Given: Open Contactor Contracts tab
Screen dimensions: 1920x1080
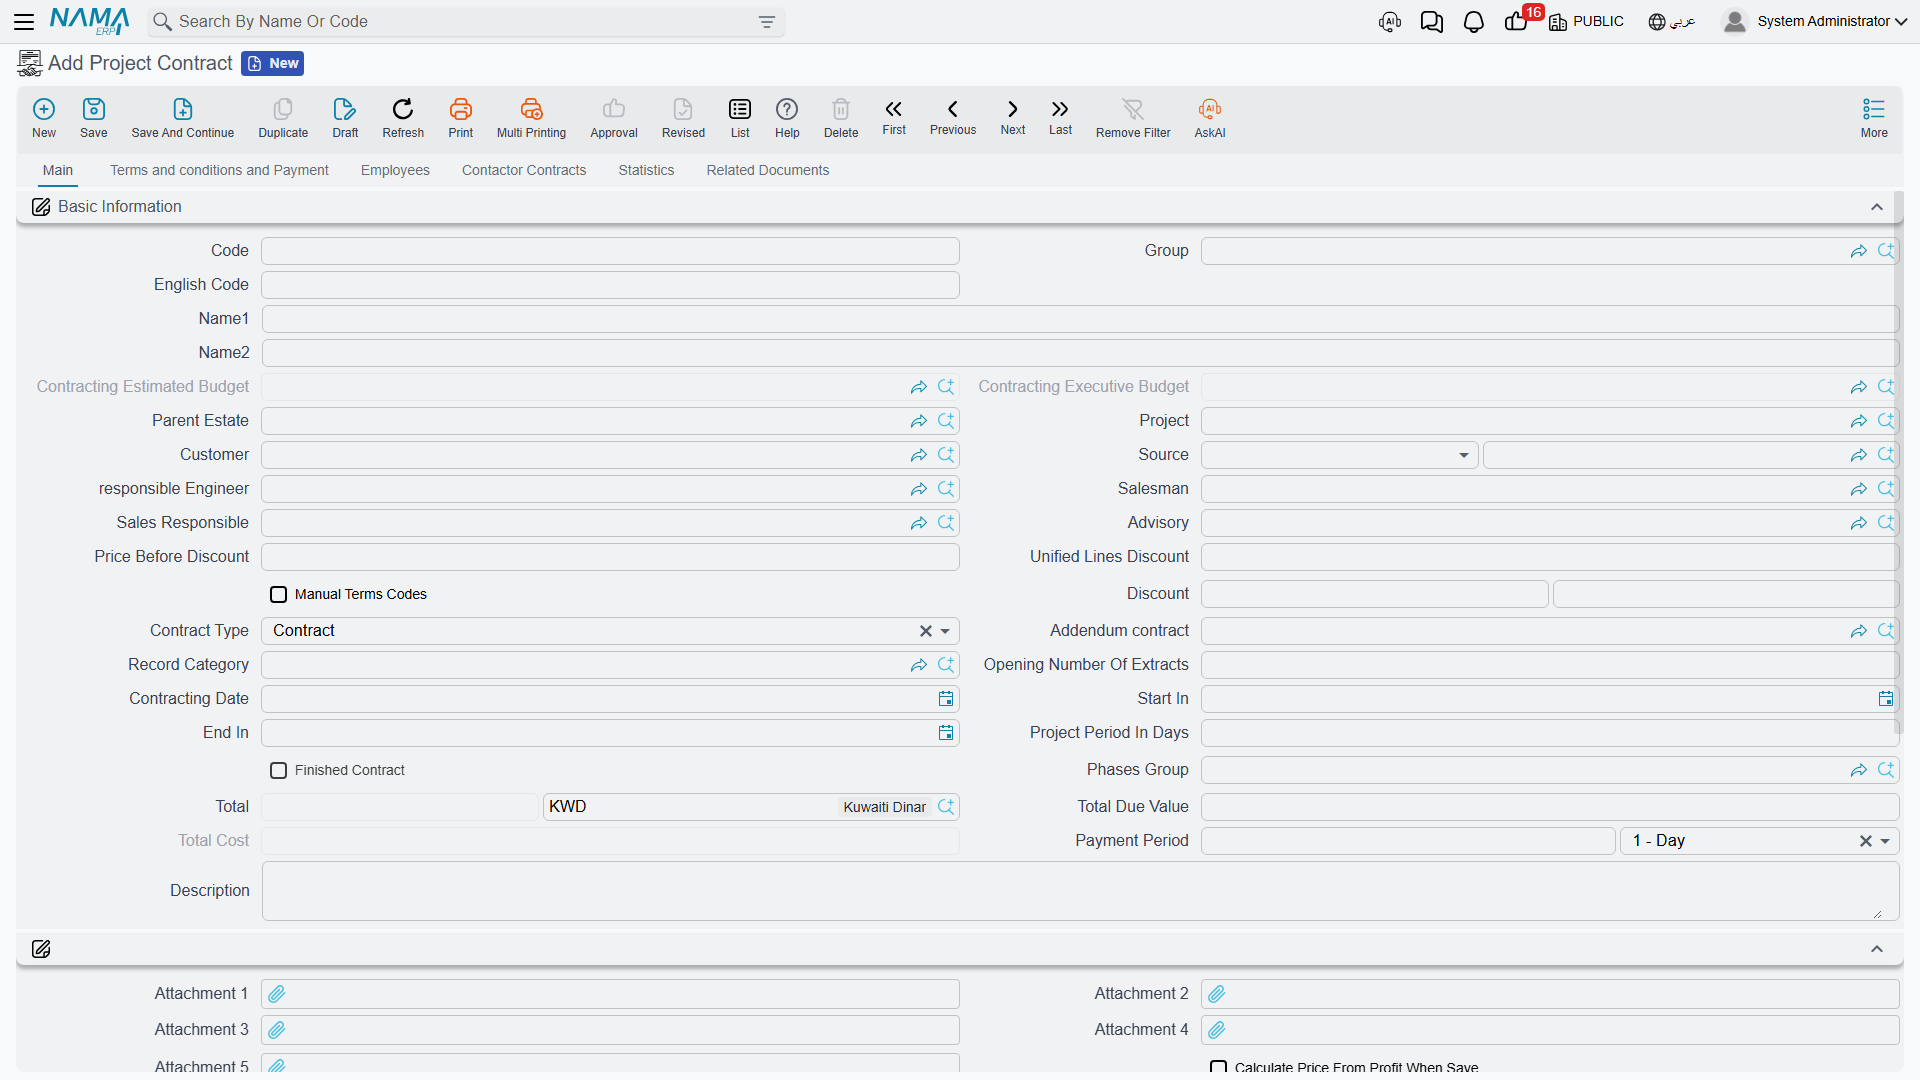Looking at the screenshot, I should coord(524,170).
